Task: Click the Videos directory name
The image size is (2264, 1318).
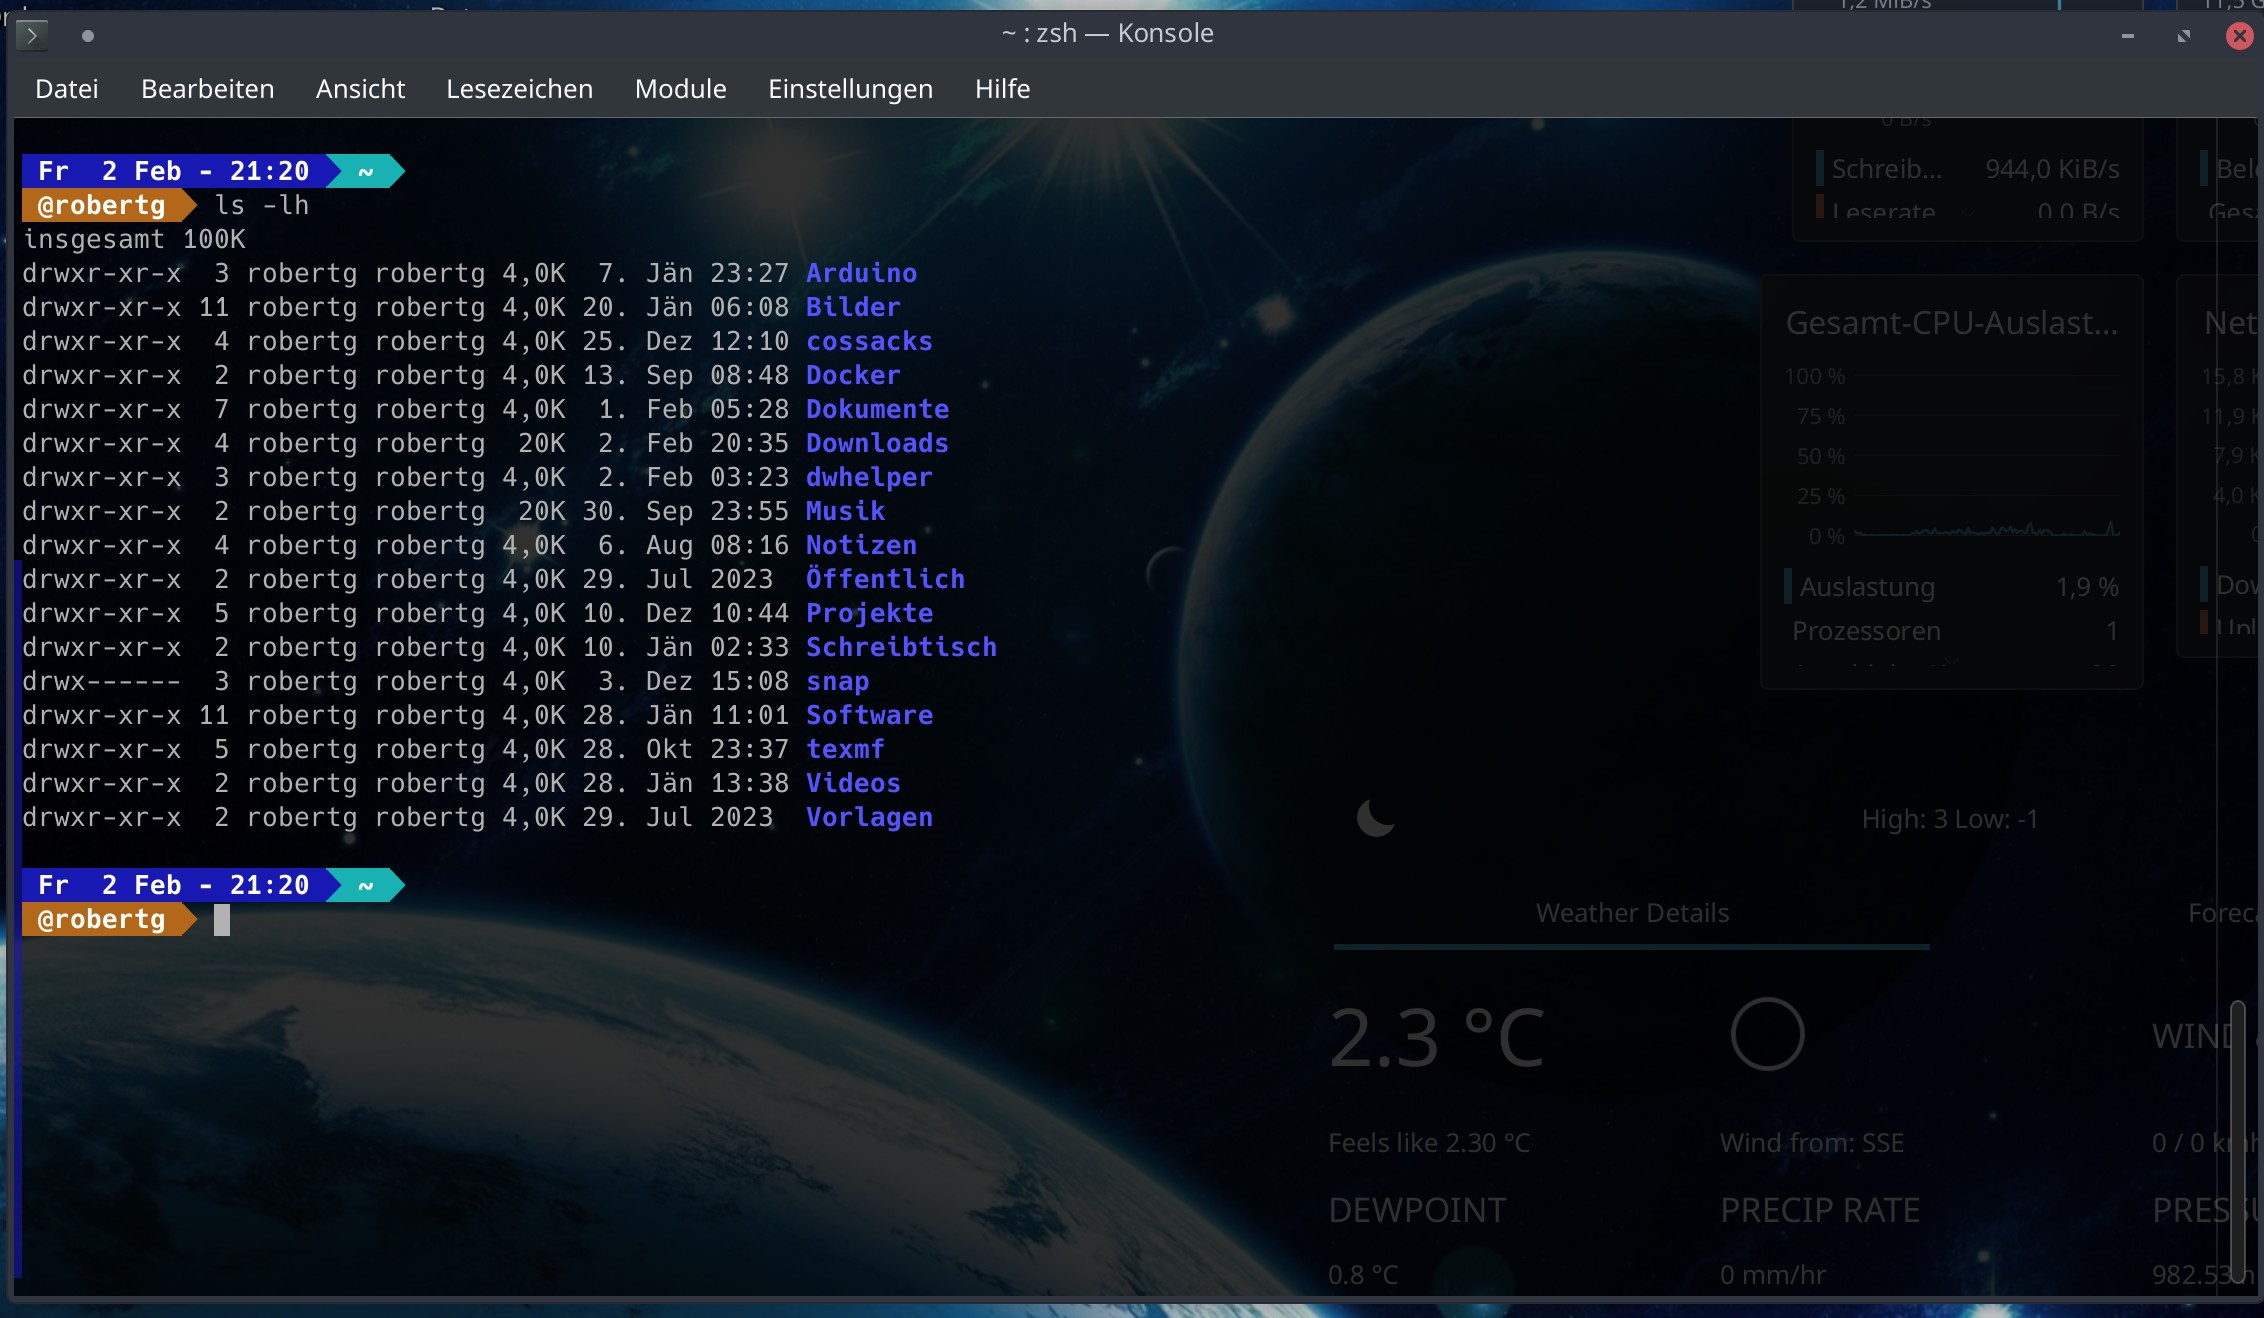Action: pyautogui.click(x=853, y=783)
